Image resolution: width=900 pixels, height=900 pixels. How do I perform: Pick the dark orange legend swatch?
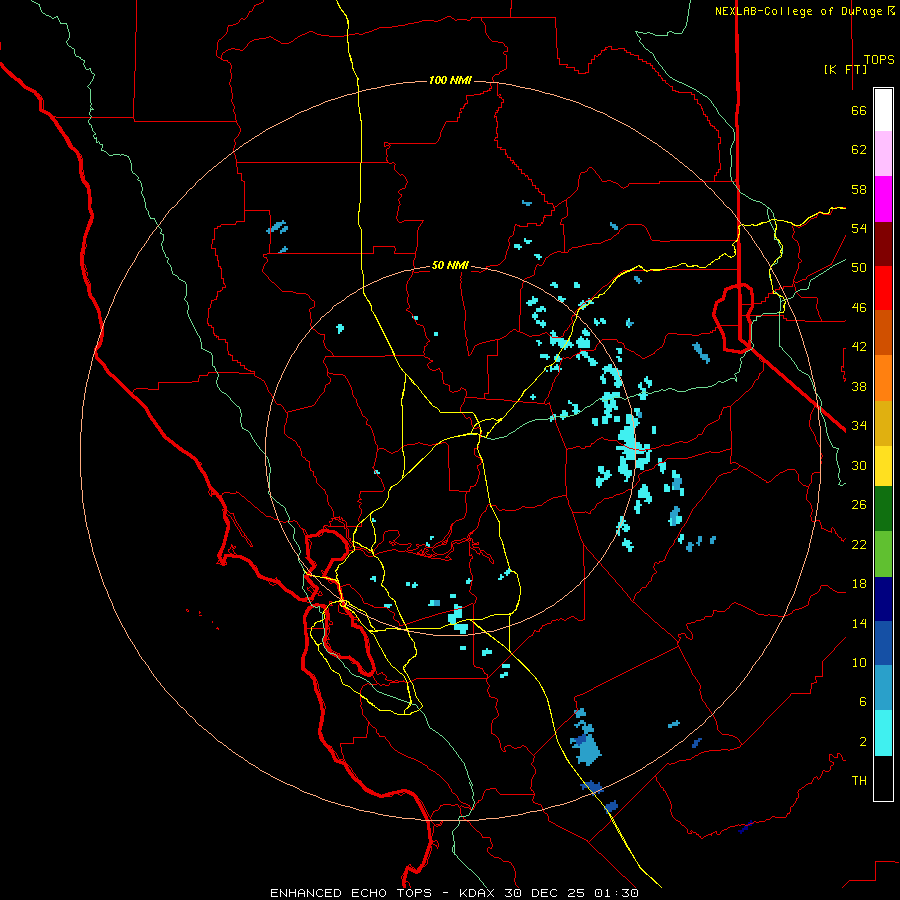click(x=883, y=332)
